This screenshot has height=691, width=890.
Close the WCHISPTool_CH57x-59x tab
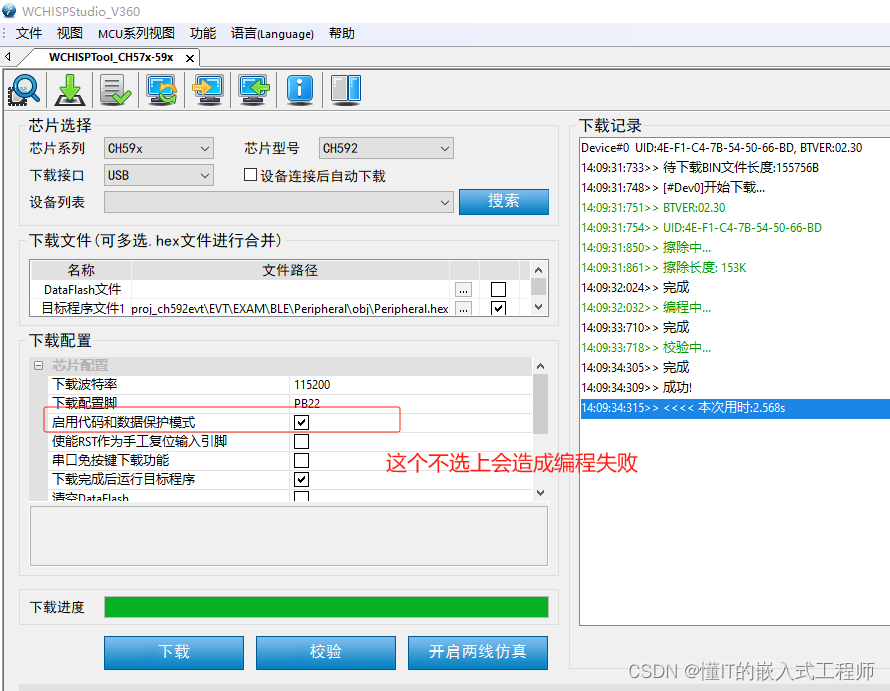tap(190, 58)
